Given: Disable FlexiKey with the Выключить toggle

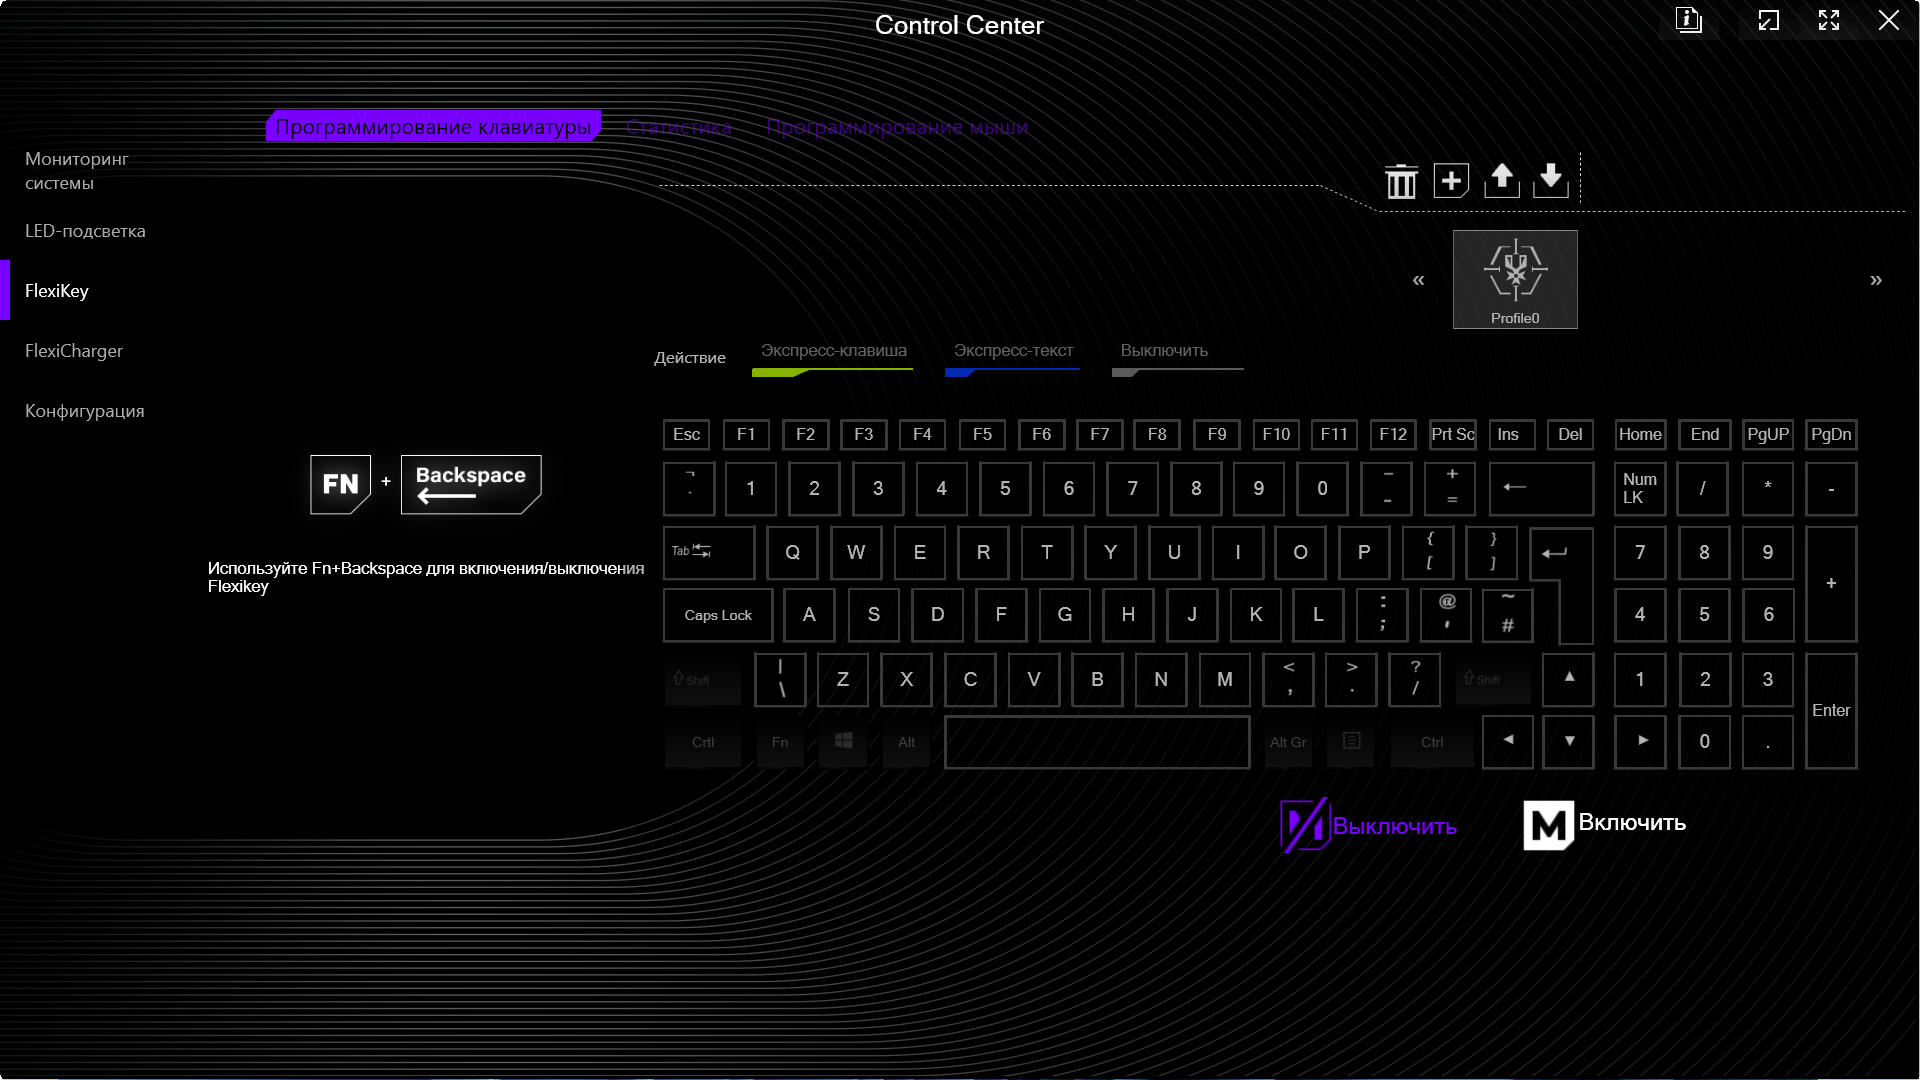Looking at the screenshot, I should (1368, 826).
